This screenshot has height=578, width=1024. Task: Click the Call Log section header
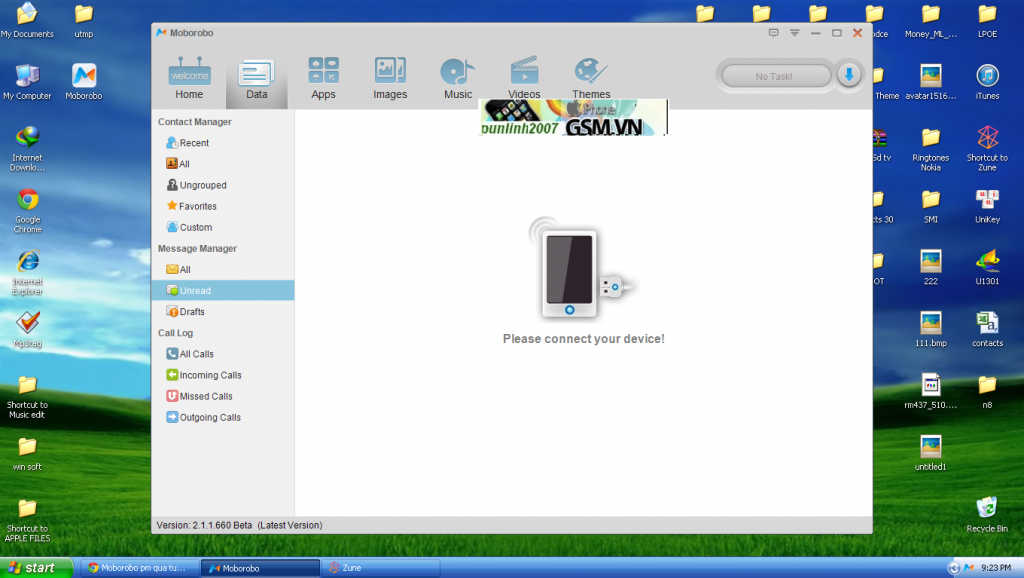[175, 333]
